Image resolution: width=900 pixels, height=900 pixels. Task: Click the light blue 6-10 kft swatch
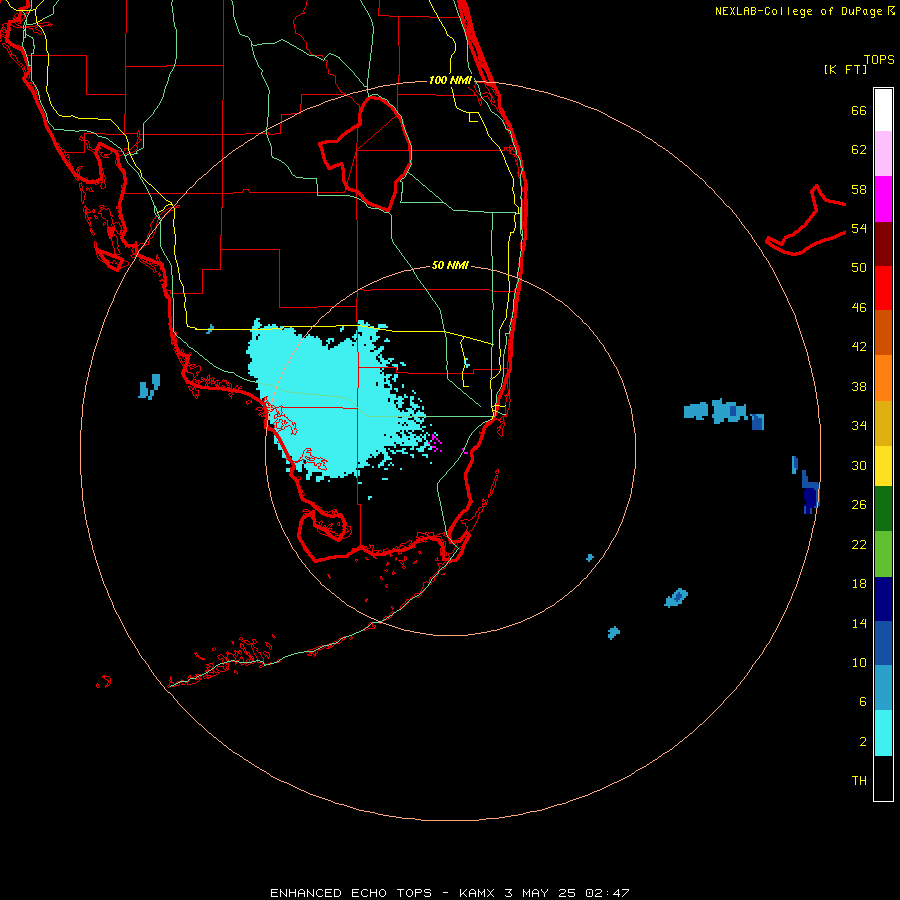883,688
